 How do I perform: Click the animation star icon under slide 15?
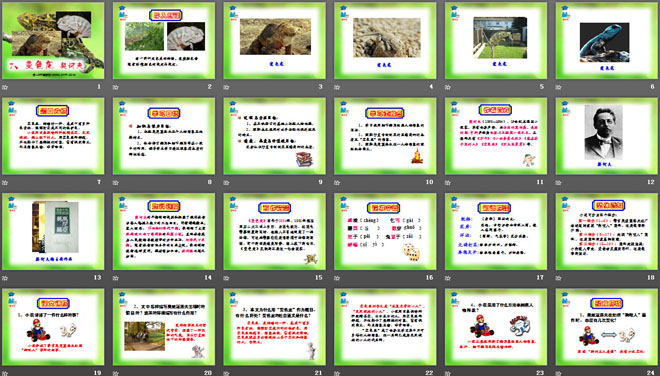click(226, 278)
